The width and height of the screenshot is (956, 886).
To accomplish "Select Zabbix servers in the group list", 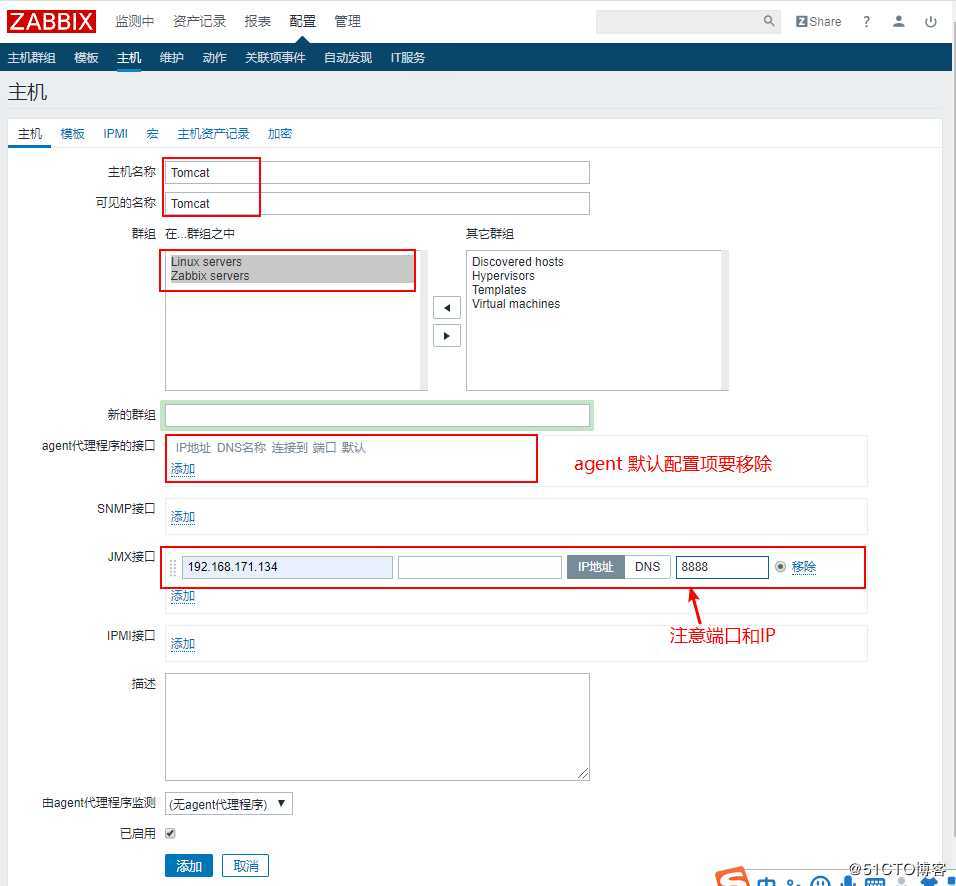I will (209, 275).
